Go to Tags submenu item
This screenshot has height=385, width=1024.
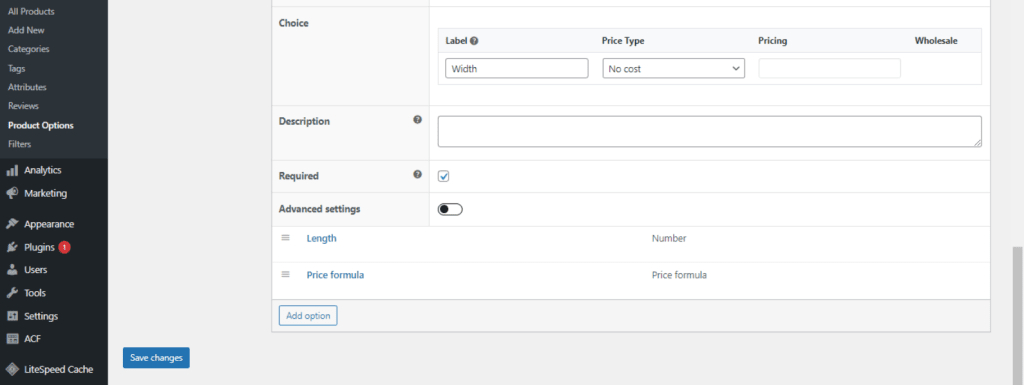point(17,68)
